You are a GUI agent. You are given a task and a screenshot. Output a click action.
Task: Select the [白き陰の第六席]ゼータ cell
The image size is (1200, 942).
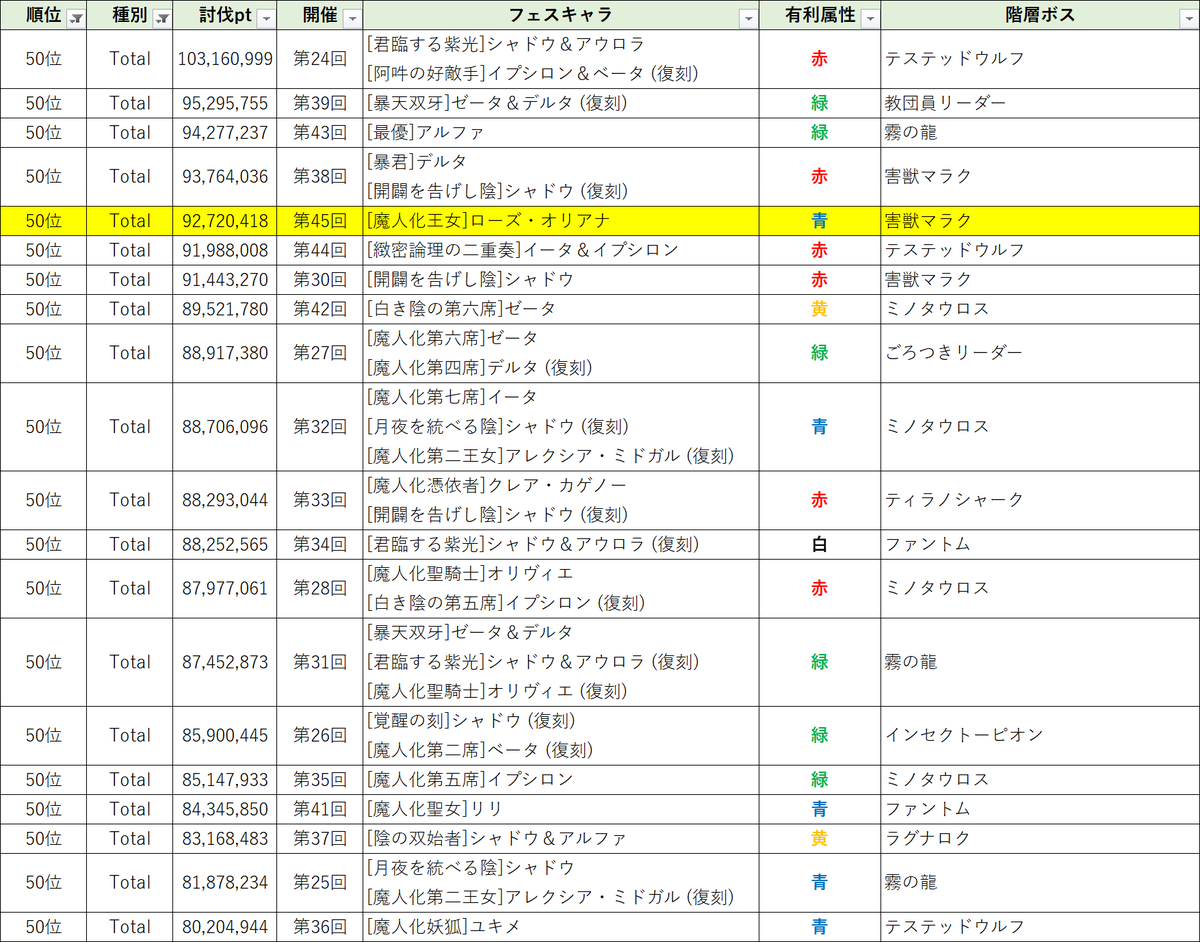561,308
